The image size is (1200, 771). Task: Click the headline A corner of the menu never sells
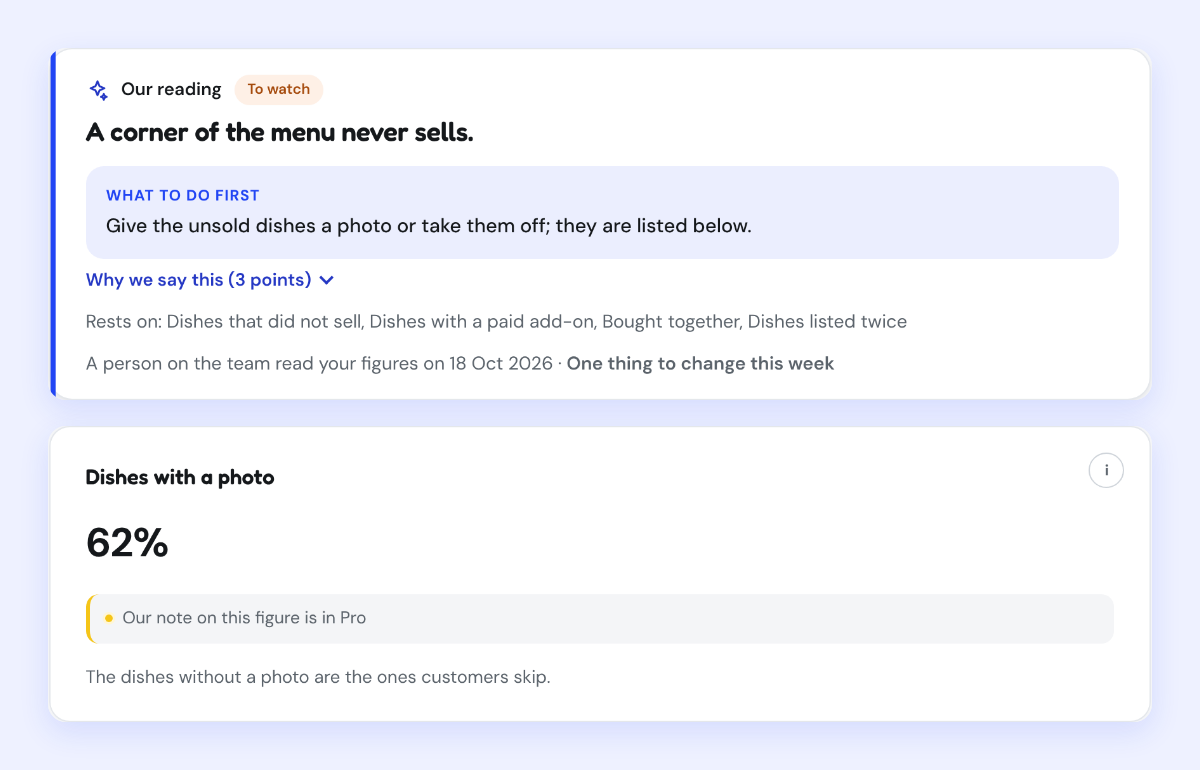coord(280,132)
